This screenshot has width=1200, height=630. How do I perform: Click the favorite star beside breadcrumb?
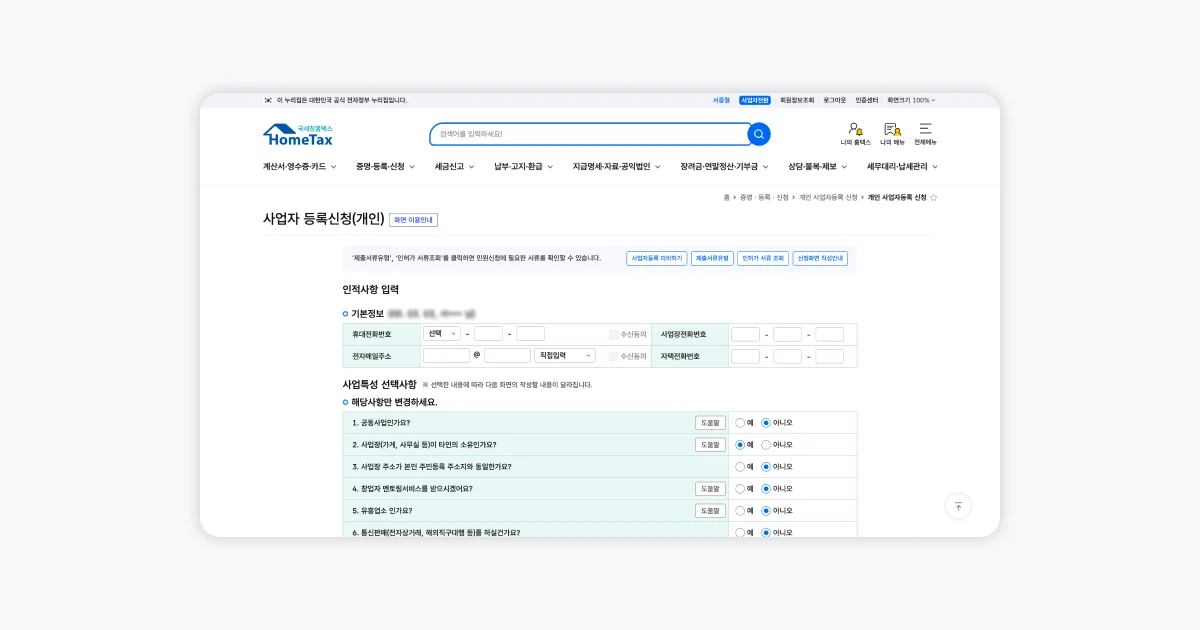[934, 198]
